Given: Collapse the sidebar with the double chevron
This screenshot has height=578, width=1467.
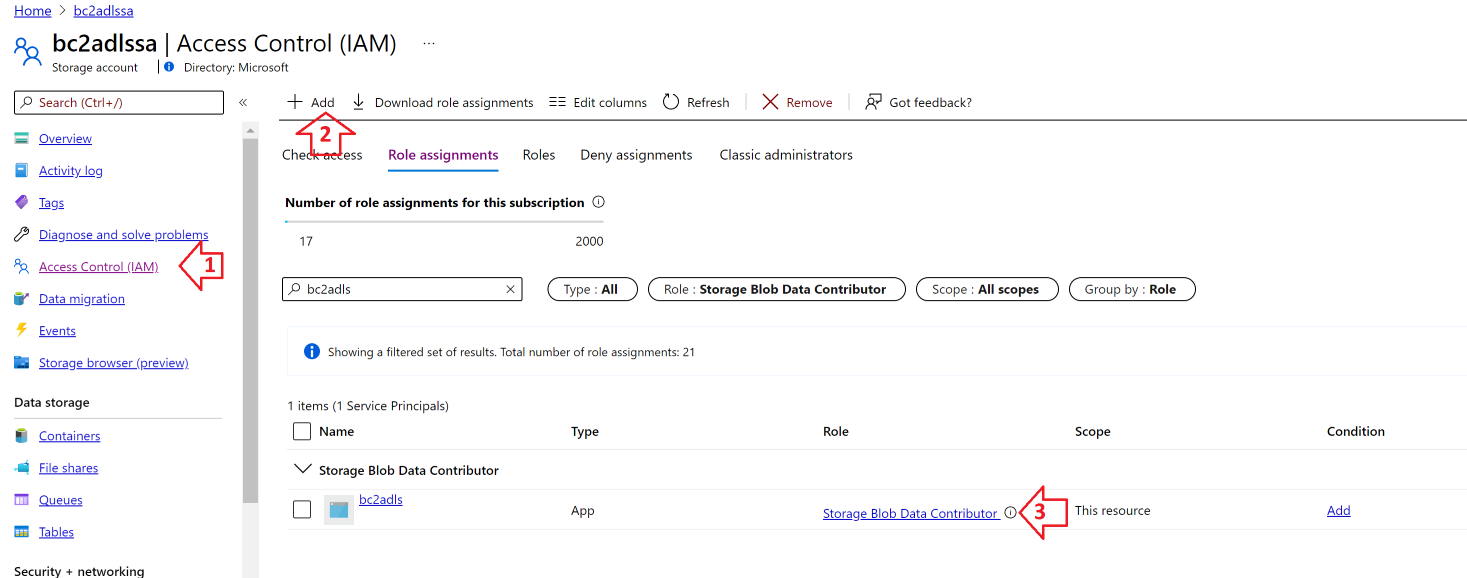Looking at the screenshot, I should coord(243,102).
